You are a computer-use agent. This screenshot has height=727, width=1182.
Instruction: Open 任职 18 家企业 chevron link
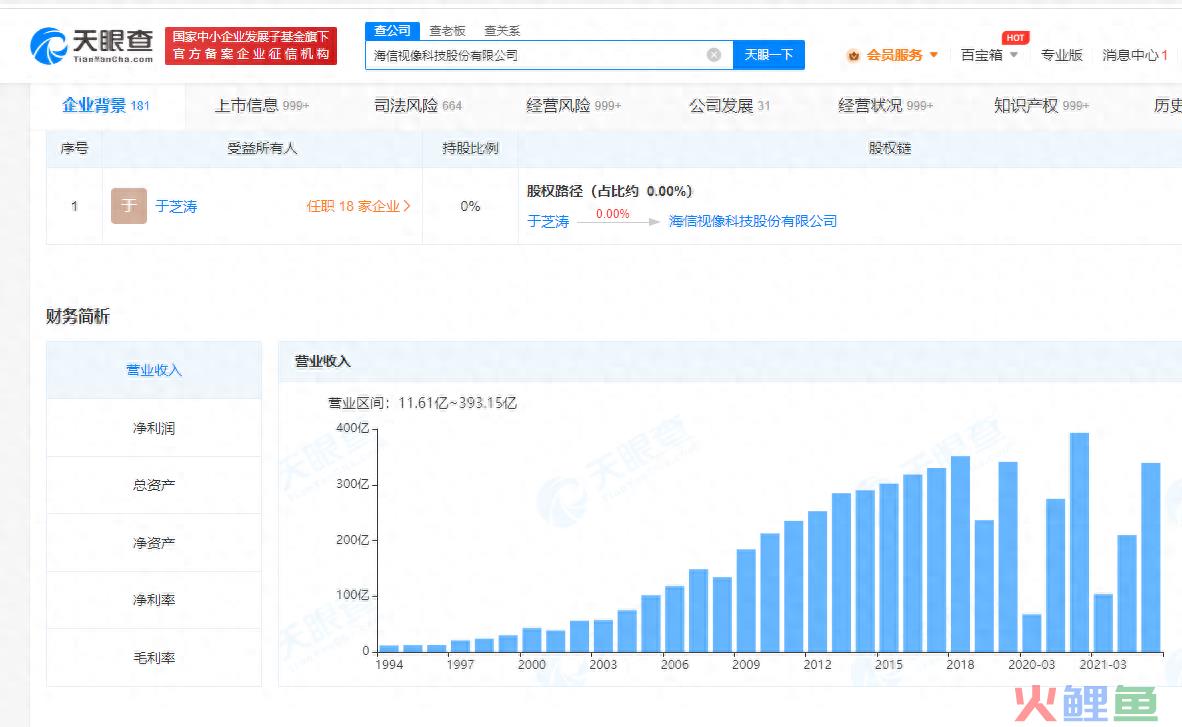pyautogui.click(x=359, y=206)
